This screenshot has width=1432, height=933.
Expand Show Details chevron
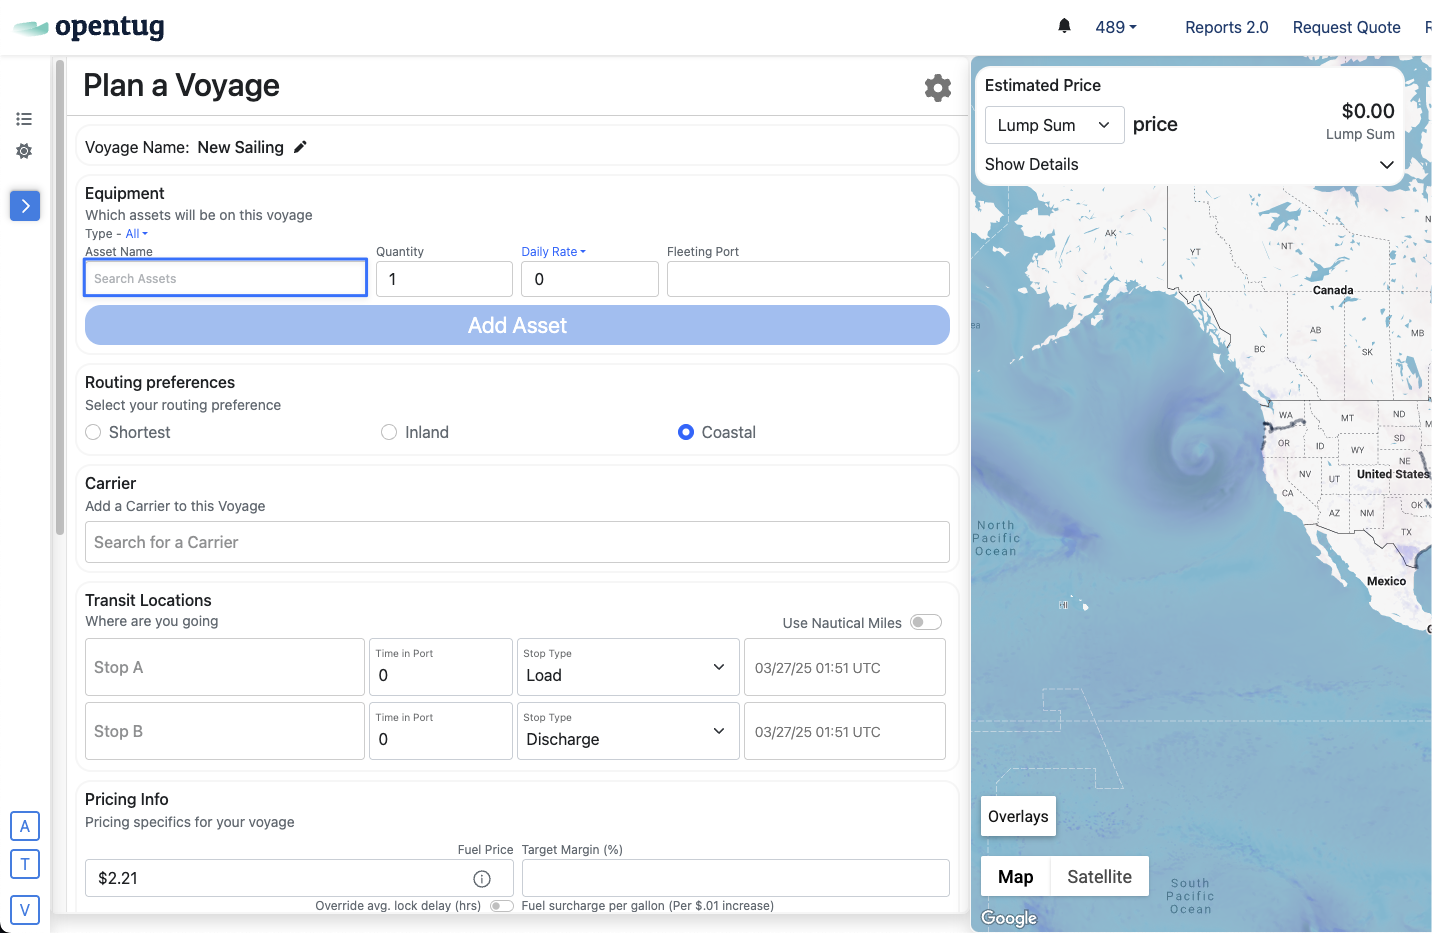click(1386, 165)
